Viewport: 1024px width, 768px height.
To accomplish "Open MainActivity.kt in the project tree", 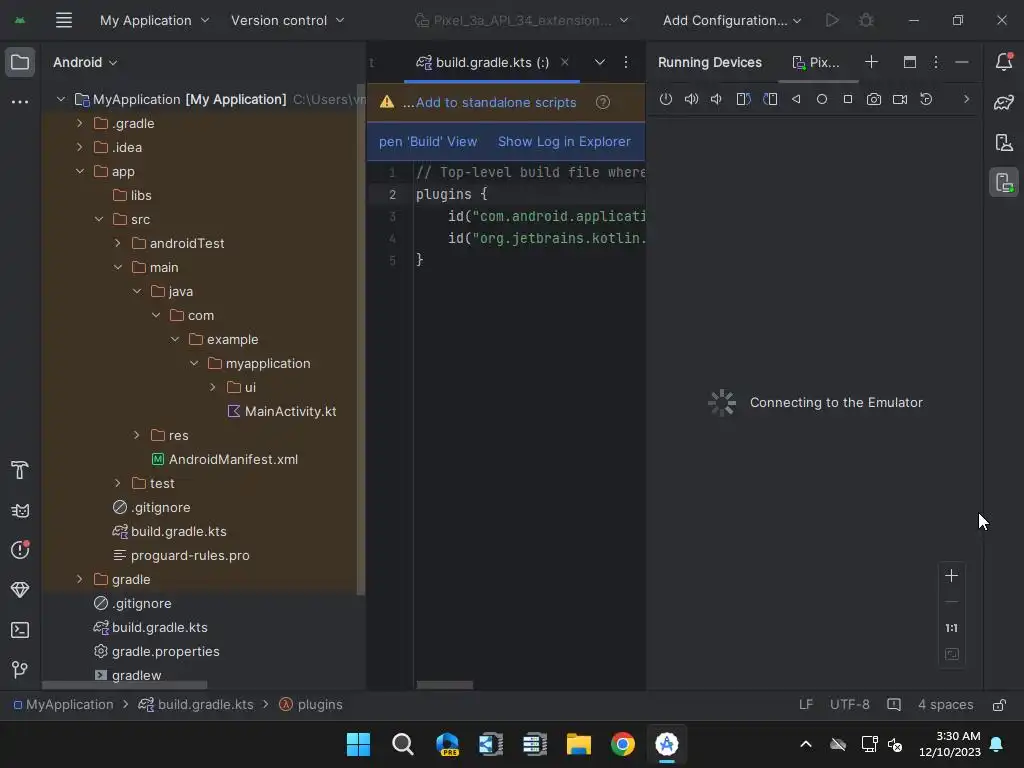I will (290, 411).
